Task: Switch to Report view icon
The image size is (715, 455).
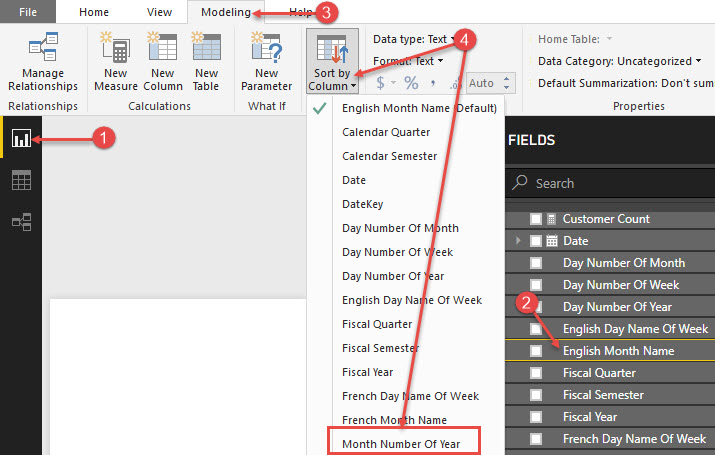Action: [x=21, y=138]
